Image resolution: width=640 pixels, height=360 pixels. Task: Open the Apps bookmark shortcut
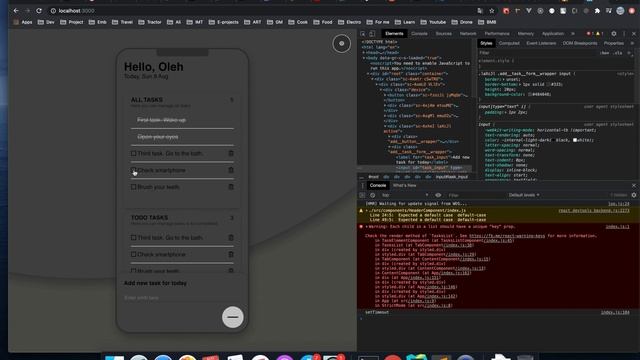[23, 22]
